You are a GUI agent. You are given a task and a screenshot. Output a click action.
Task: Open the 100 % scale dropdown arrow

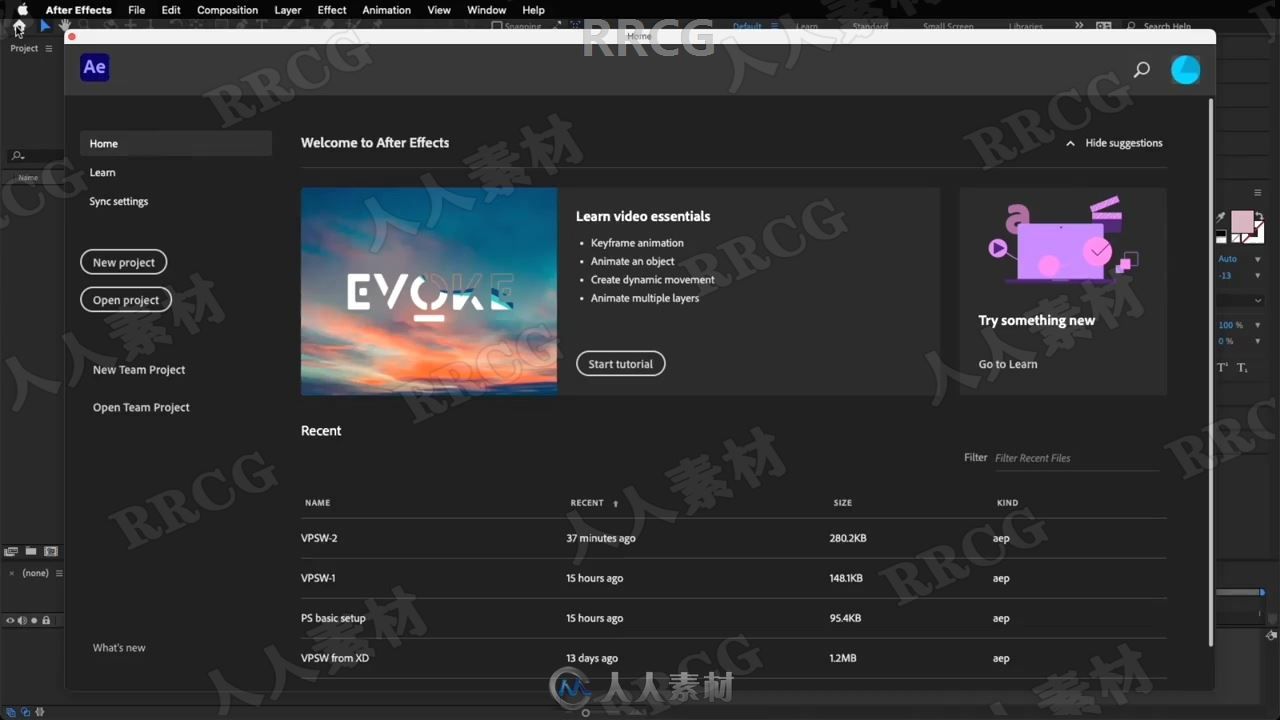(x=1257, y=325)
